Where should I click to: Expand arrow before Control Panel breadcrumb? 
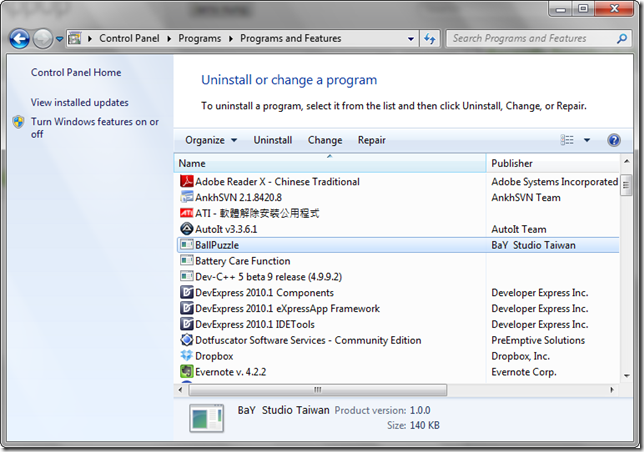90,39
